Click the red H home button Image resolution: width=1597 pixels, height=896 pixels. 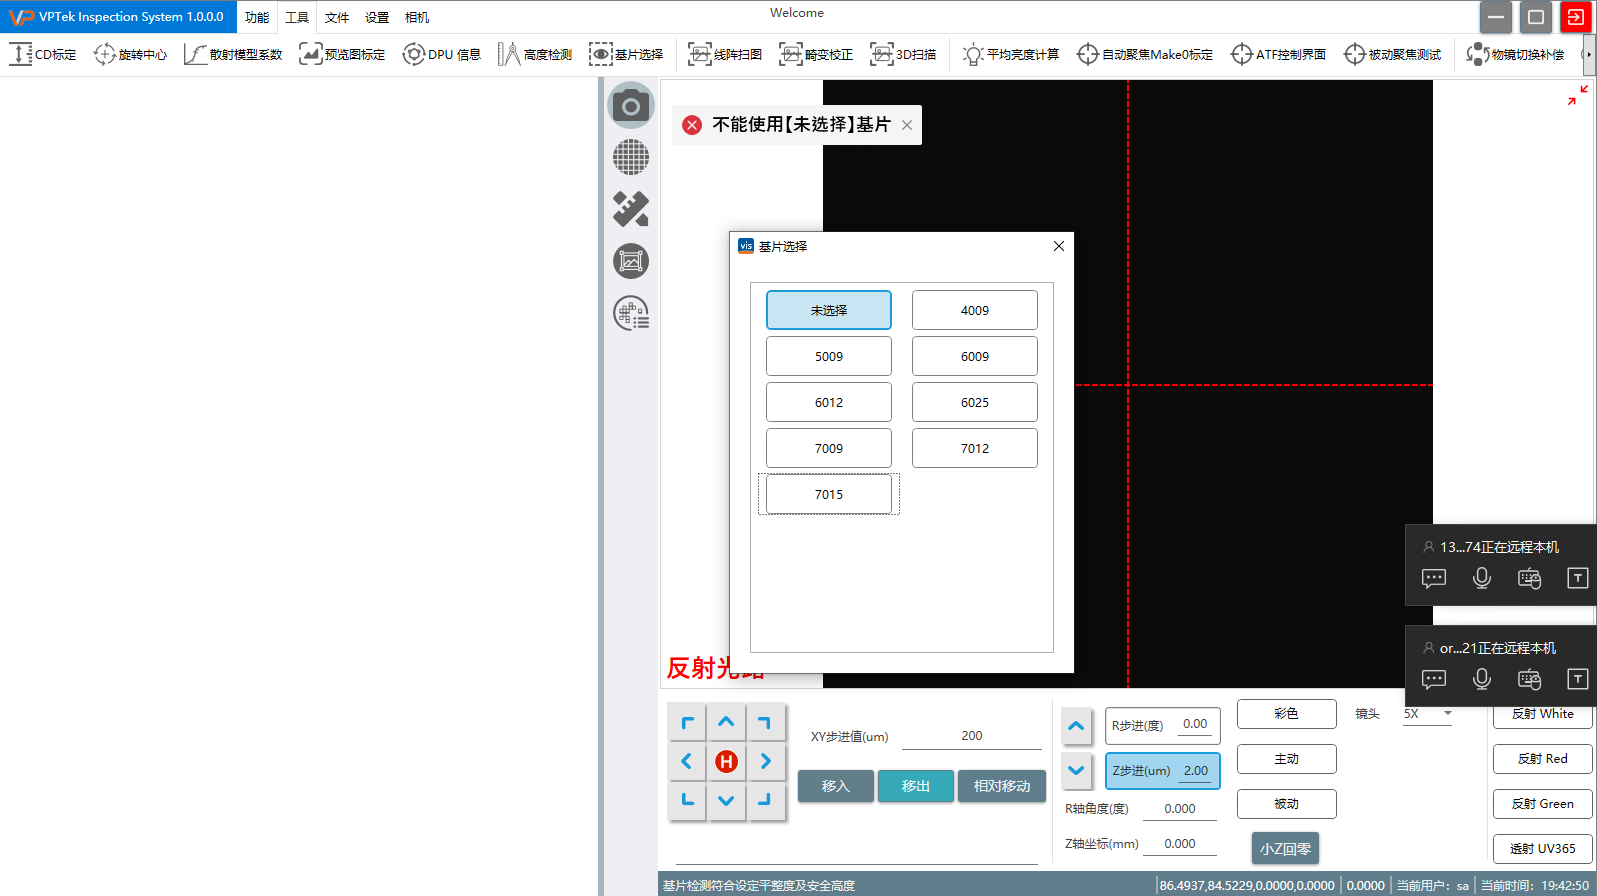pos(726,762)
